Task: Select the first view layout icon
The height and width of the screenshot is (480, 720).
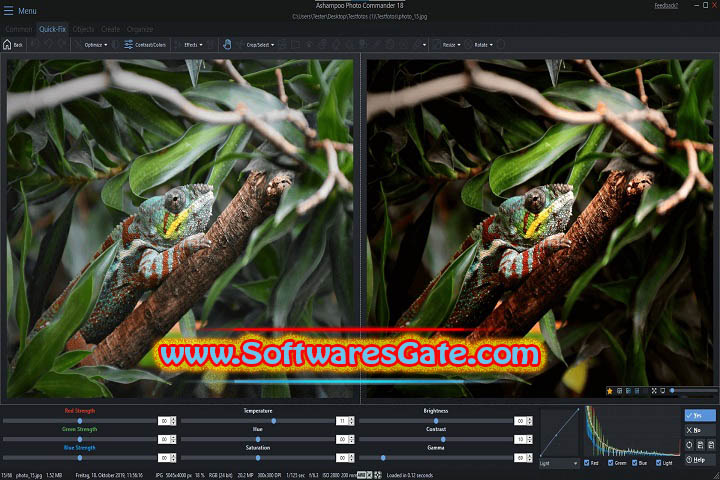Action: (x=619, y=391)
